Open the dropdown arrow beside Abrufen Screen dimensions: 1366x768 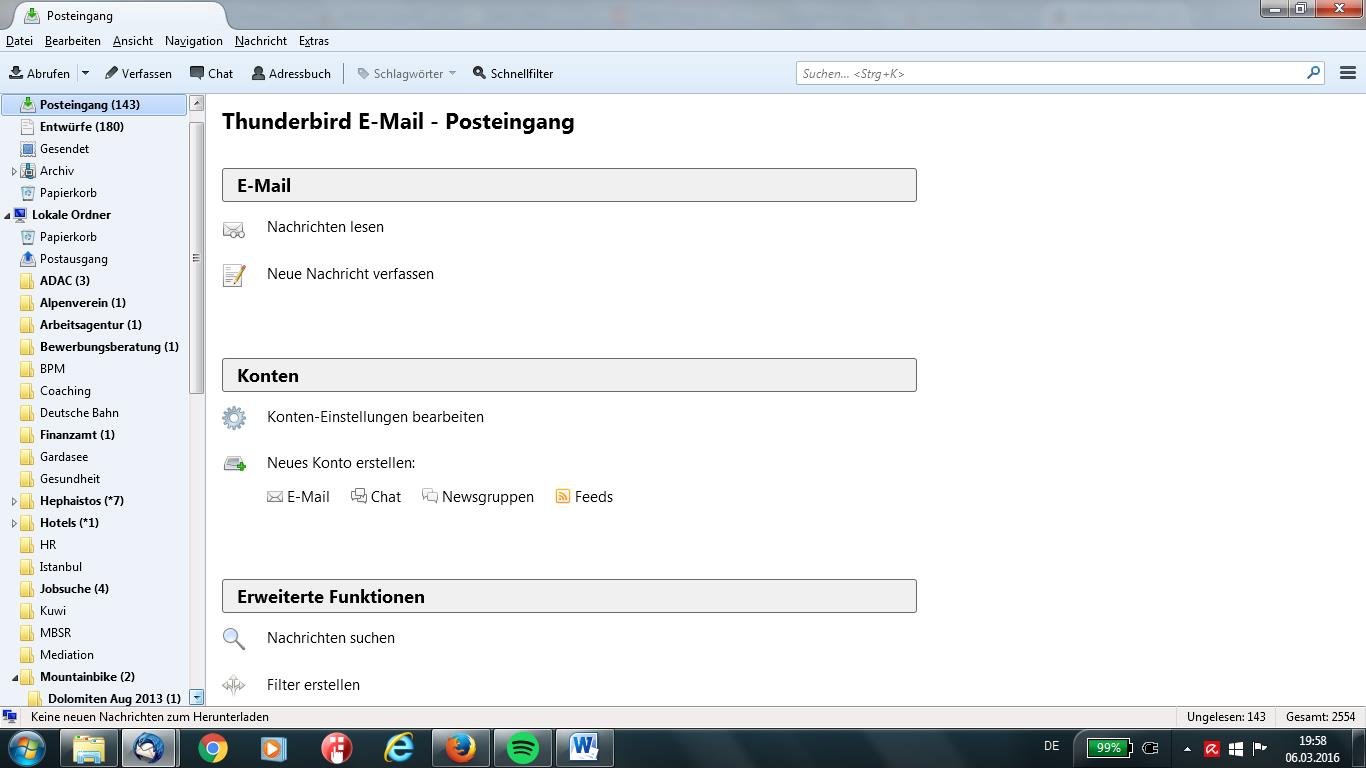point(85,73)
